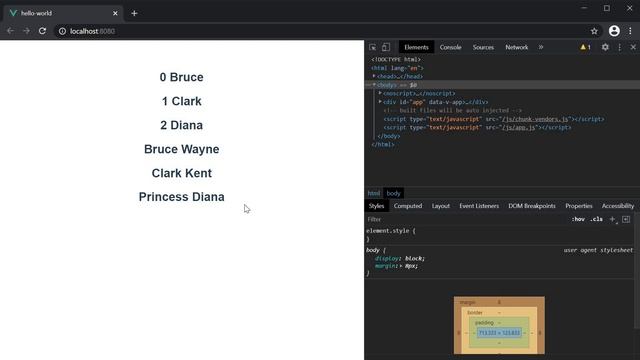Click the element.style rule block
This screenshot has height=360, width=640.
(x=391, y=235)
